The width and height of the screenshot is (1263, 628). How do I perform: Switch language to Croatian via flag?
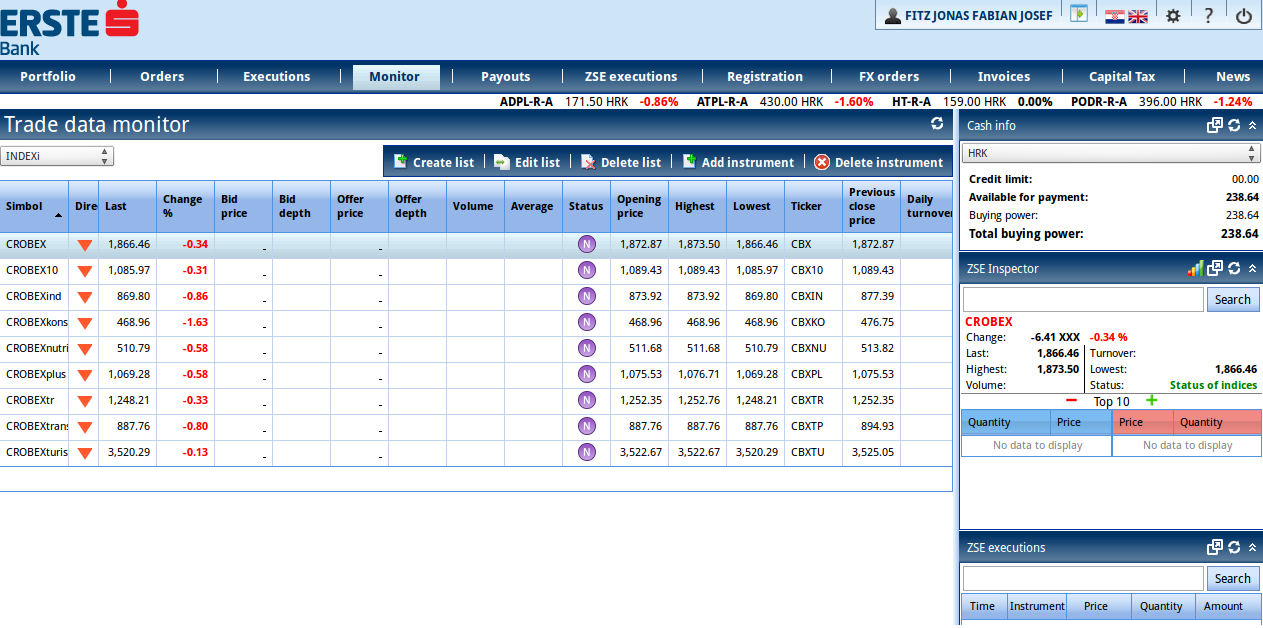pyautogui.click(x=1114, y=16)
